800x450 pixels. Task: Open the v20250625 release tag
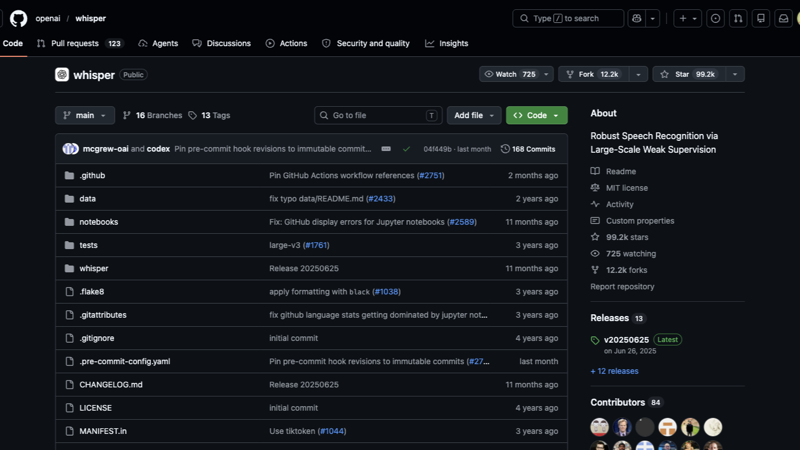[626, 340]
